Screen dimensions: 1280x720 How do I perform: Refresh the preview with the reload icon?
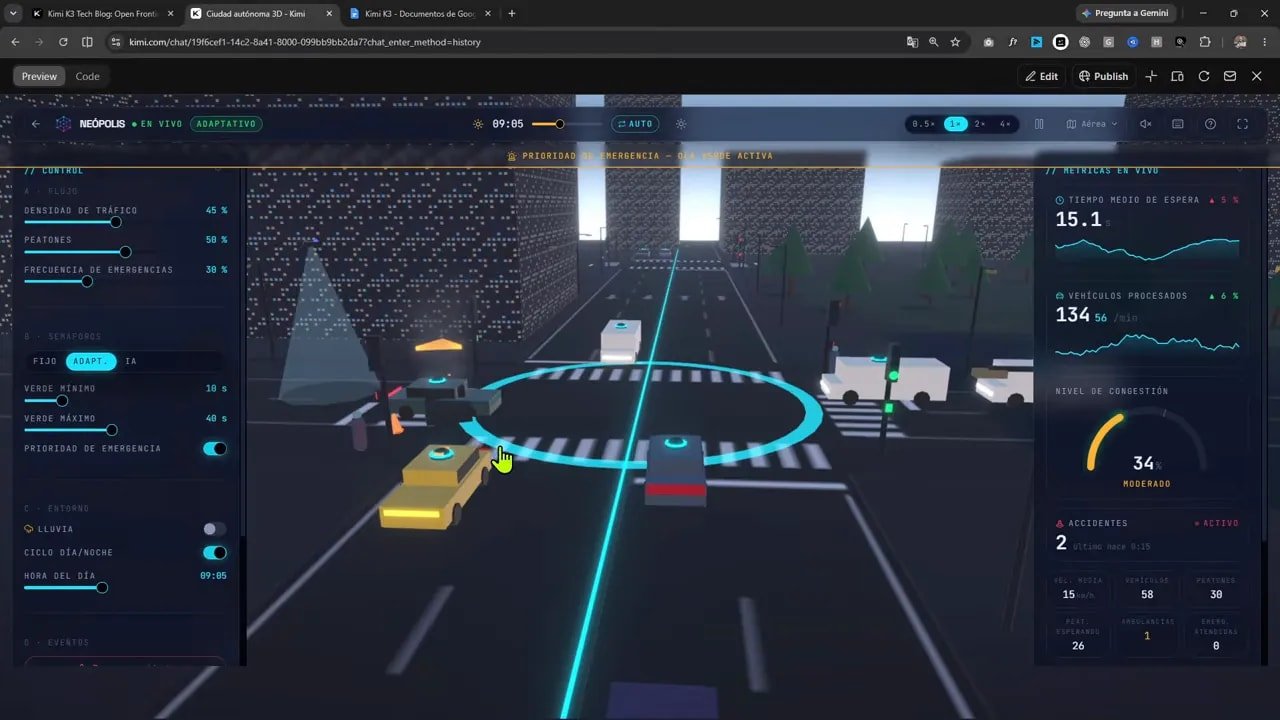(1204, 76)
